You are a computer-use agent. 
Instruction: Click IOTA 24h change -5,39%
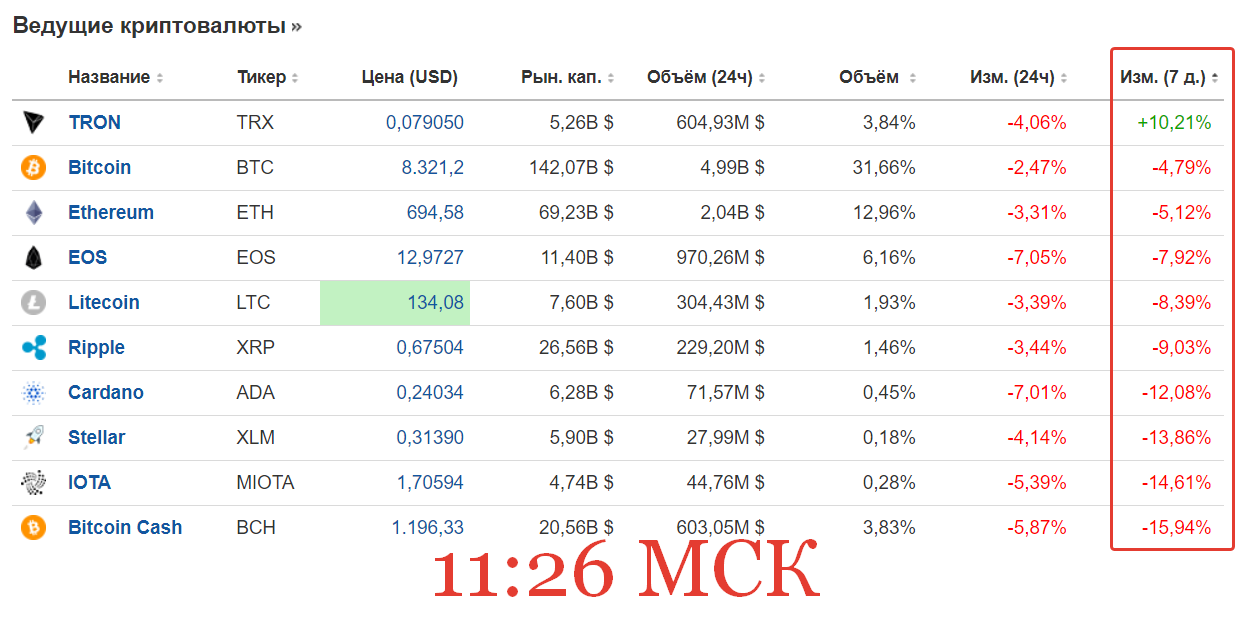click(x=1036, y=483)
